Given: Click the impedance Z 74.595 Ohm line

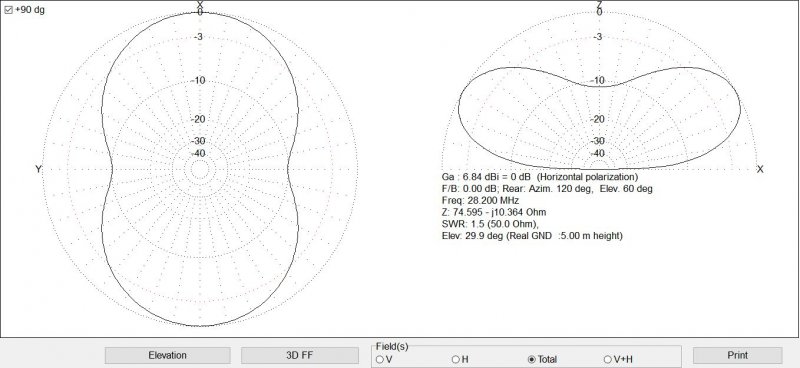Looking at the screenshot, I should [x=494, y=212].
